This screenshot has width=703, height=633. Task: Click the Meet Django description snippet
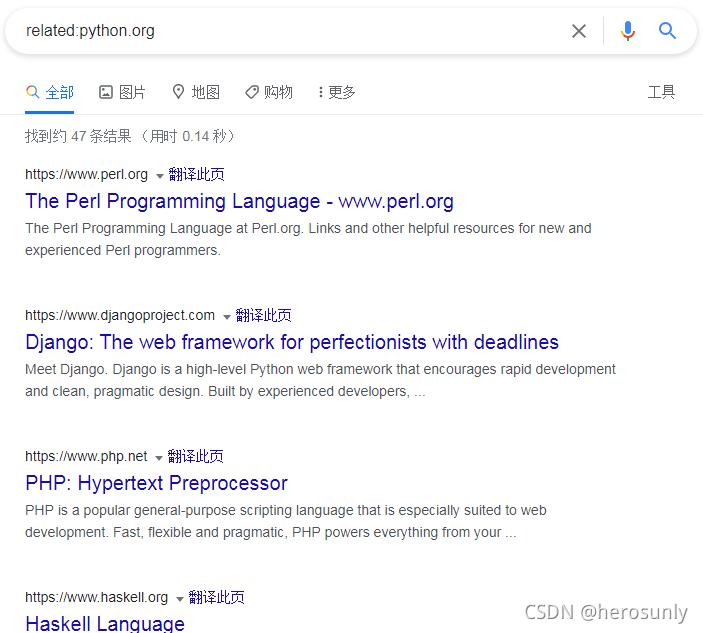[x=320, y=380]
